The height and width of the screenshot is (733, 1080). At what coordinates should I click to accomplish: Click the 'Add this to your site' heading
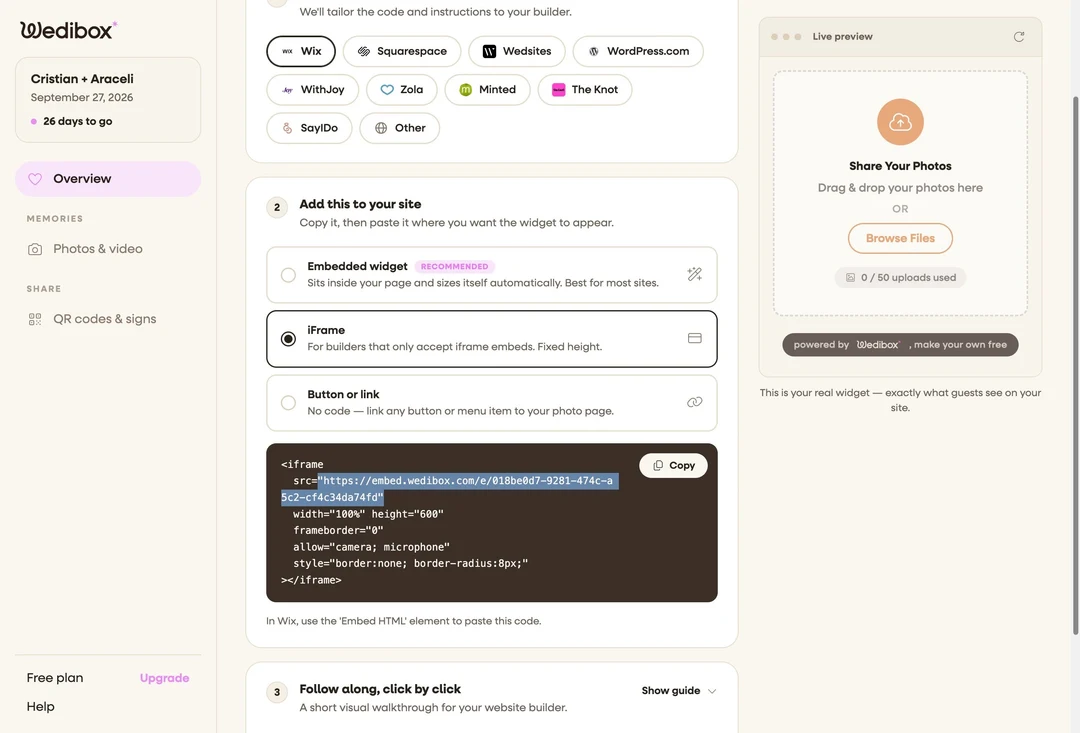[x=360, y=205]
